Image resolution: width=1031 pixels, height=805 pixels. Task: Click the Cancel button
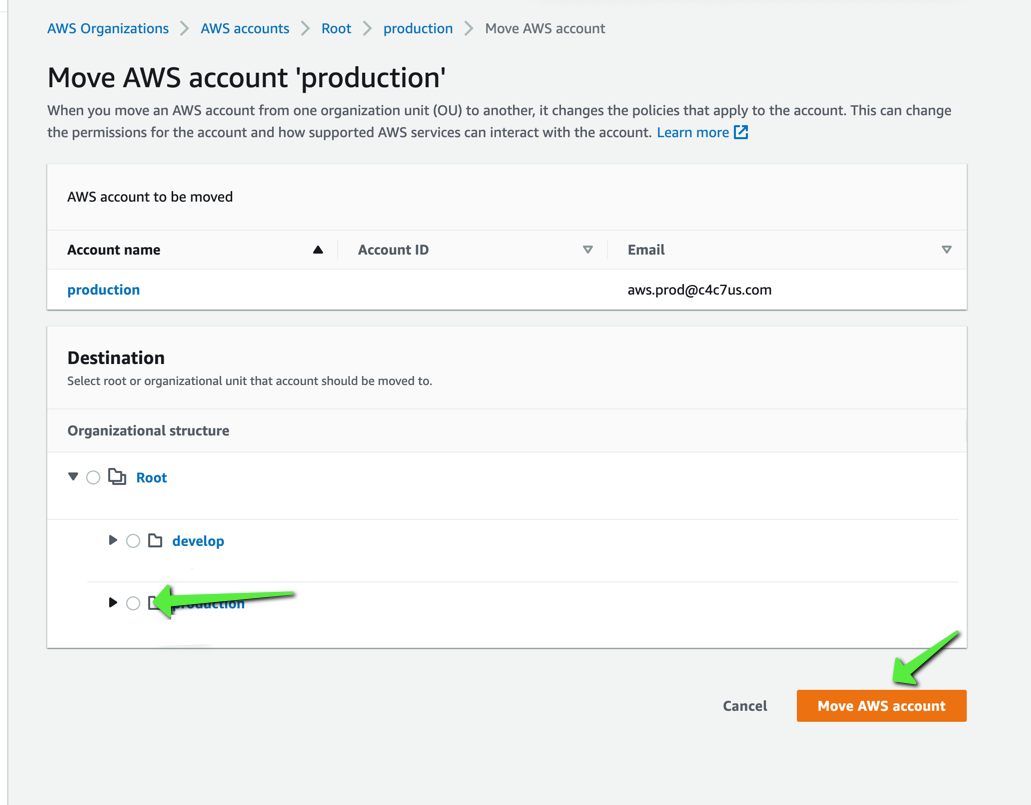(745, 706)
